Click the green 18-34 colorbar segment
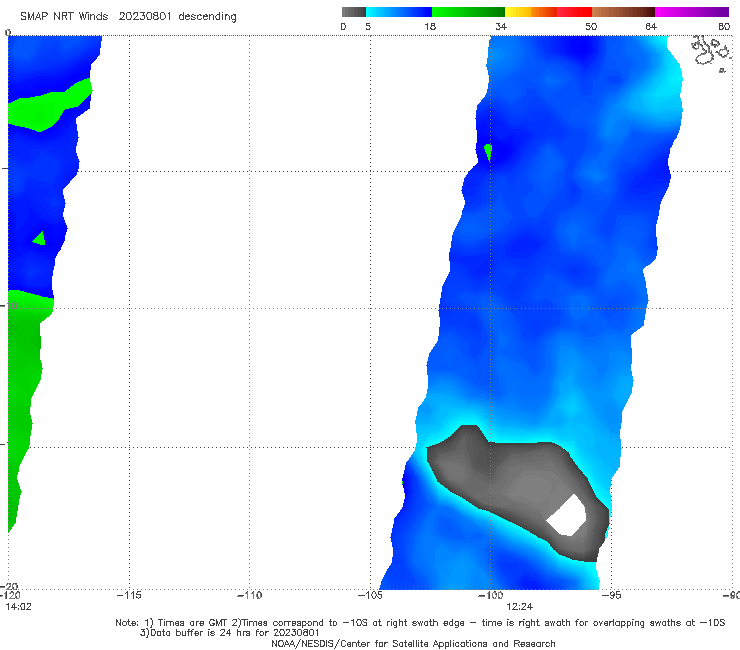This screenshot has height=650, width=740. (468, 12)
